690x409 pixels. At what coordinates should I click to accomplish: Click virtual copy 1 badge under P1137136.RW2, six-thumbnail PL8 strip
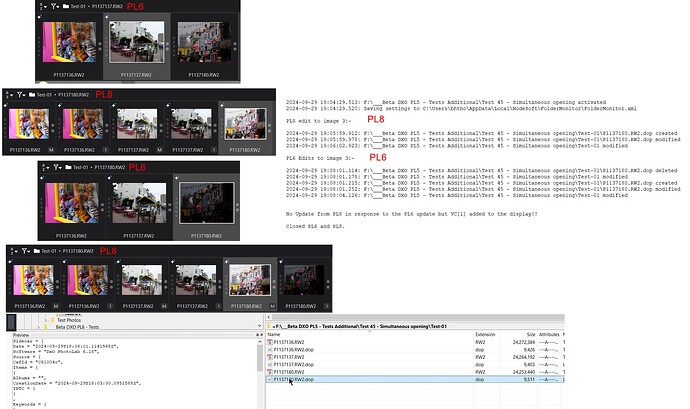pyautogui.click(x=110, y=306)
